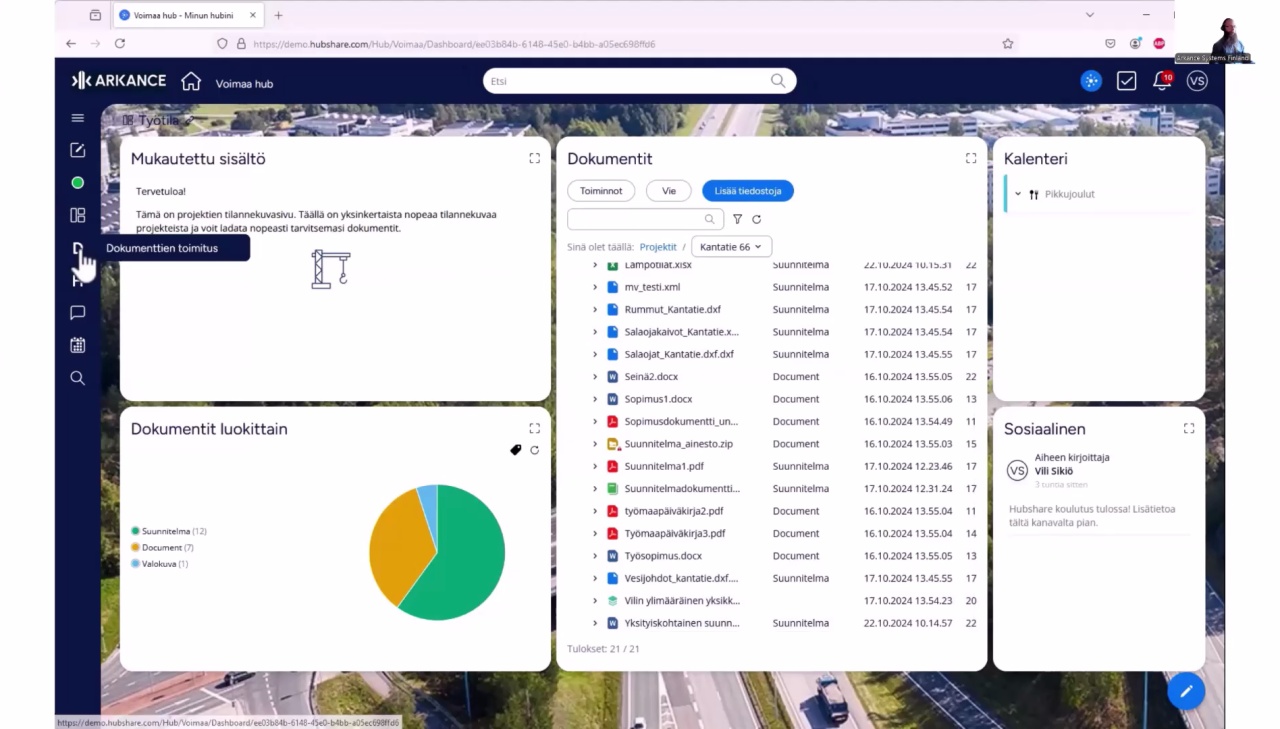Expand the mv_testi.xml row

tap(595, 287)
